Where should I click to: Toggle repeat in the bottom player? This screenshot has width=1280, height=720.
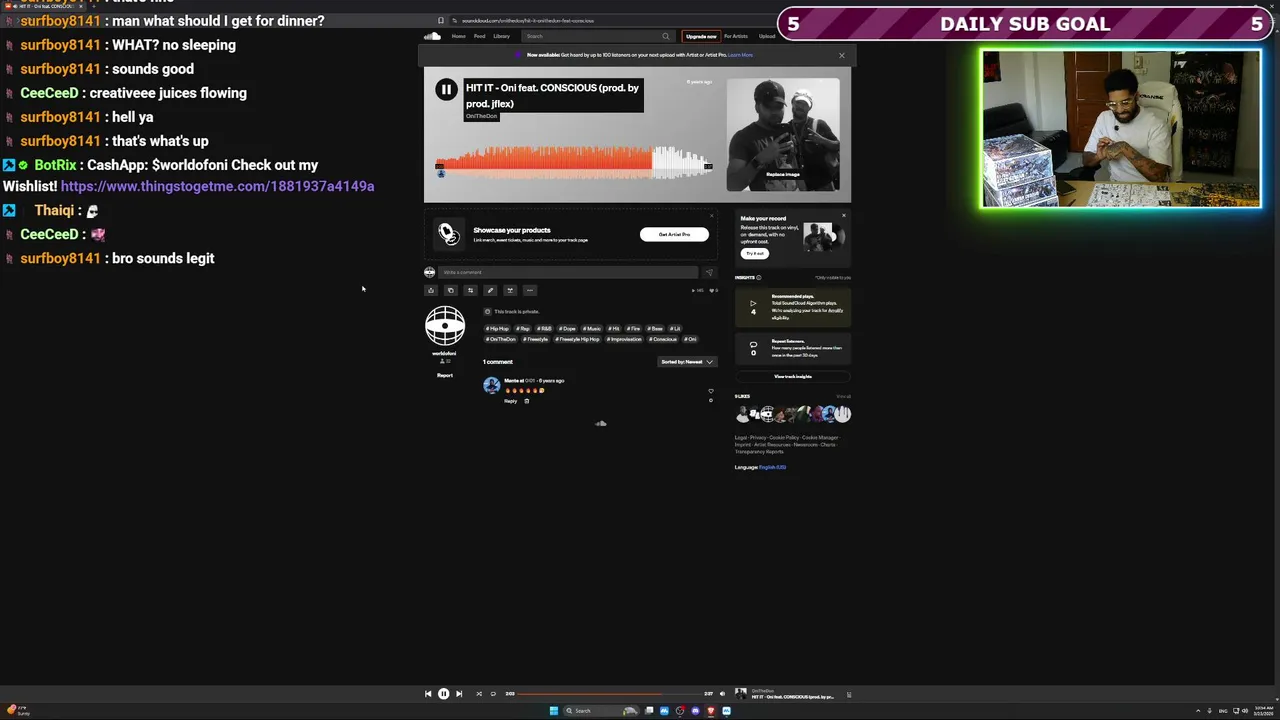493,694
